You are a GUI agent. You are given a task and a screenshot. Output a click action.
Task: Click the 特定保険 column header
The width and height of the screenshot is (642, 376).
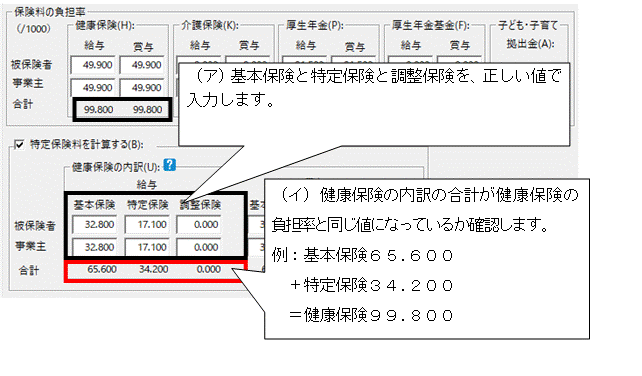coord(147,205)
